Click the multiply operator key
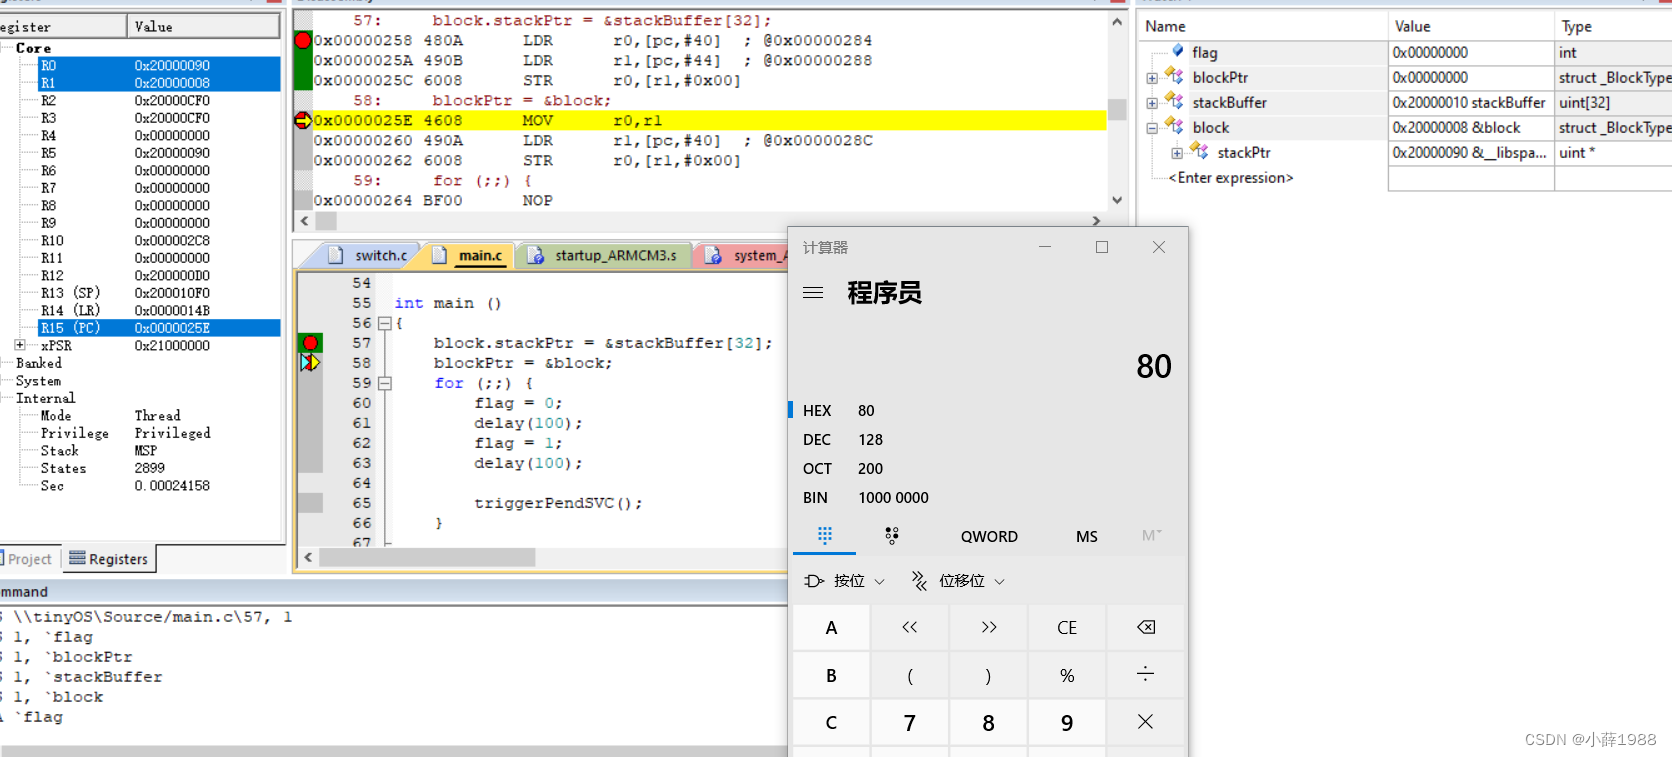1672x757 pixels. pyautogui.click(x=1146, y=722)
